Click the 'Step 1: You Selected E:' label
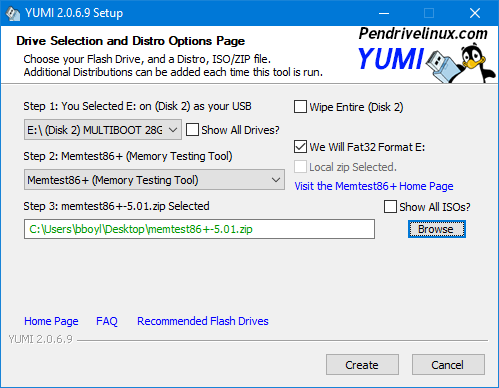Screen dimensions: 499x388 pos(137,106)
